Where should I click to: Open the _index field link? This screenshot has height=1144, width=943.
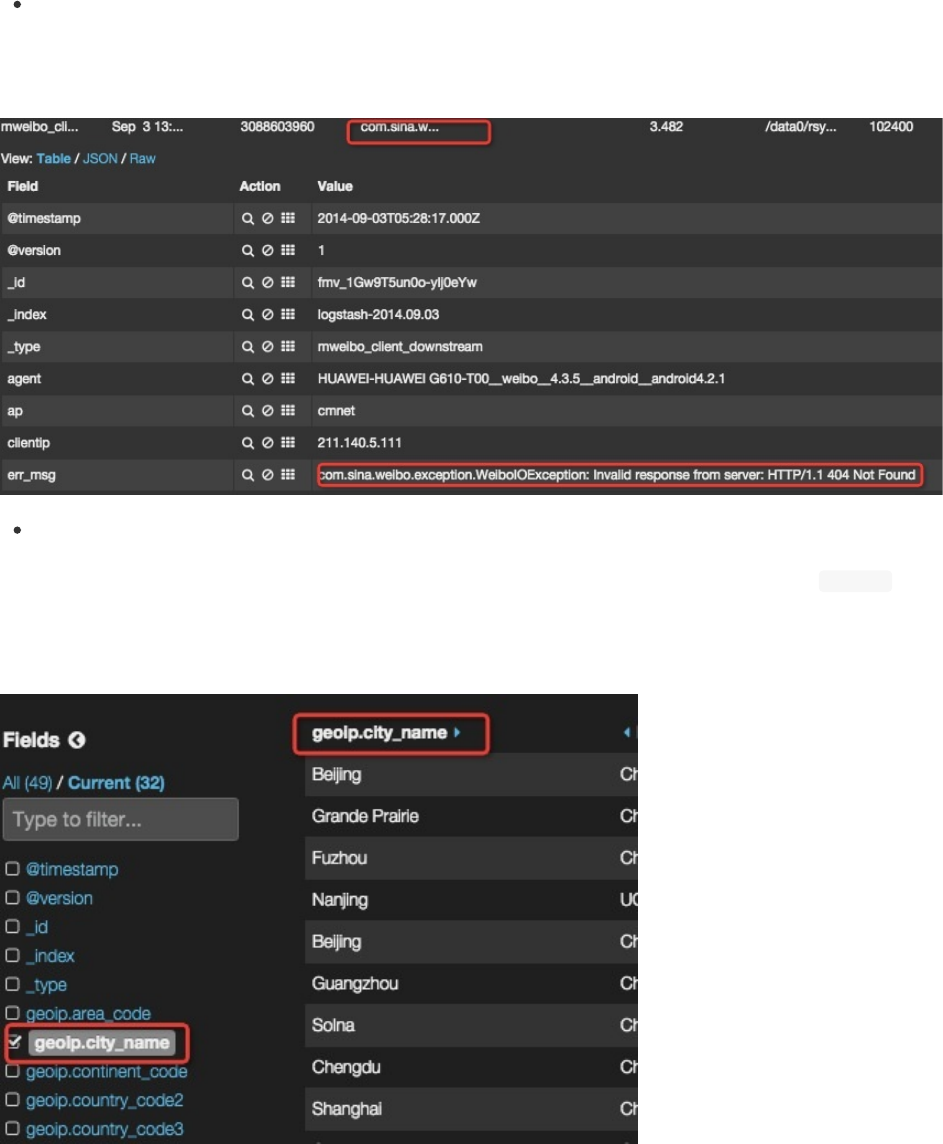[x=50, y=956]
